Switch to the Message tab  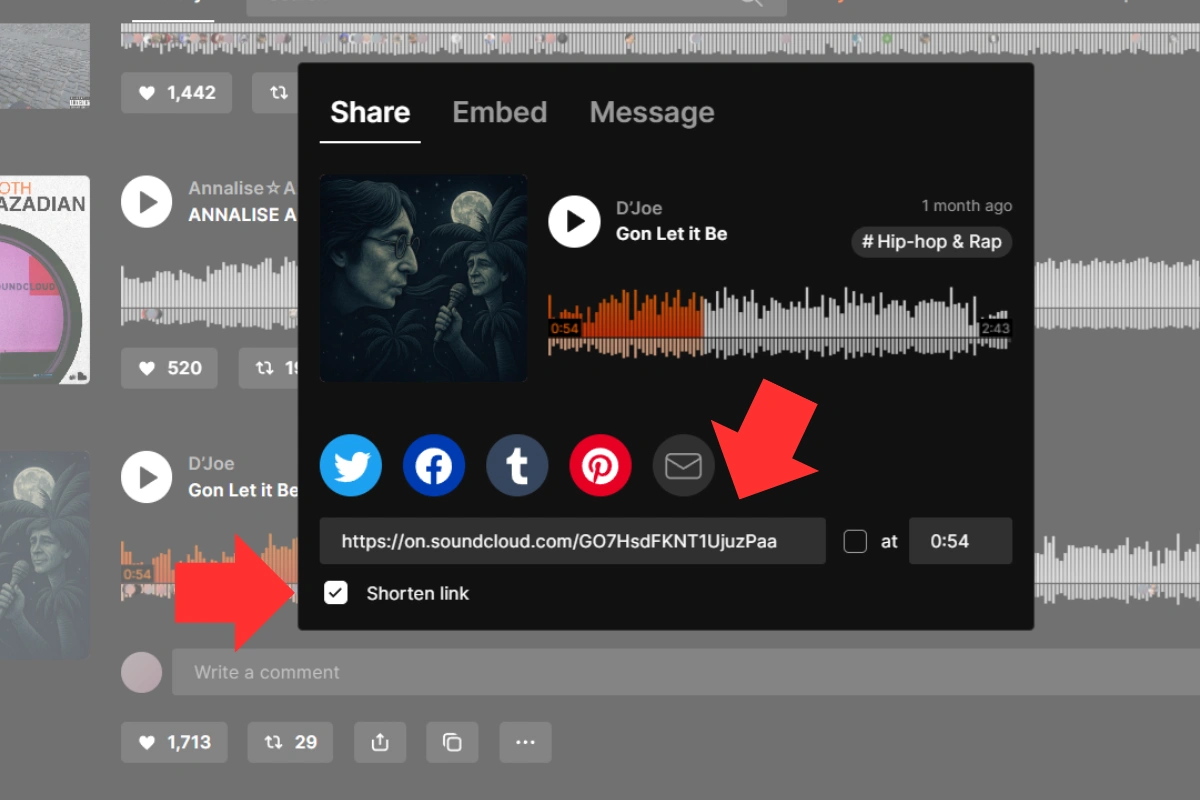(x=652, y=112)
